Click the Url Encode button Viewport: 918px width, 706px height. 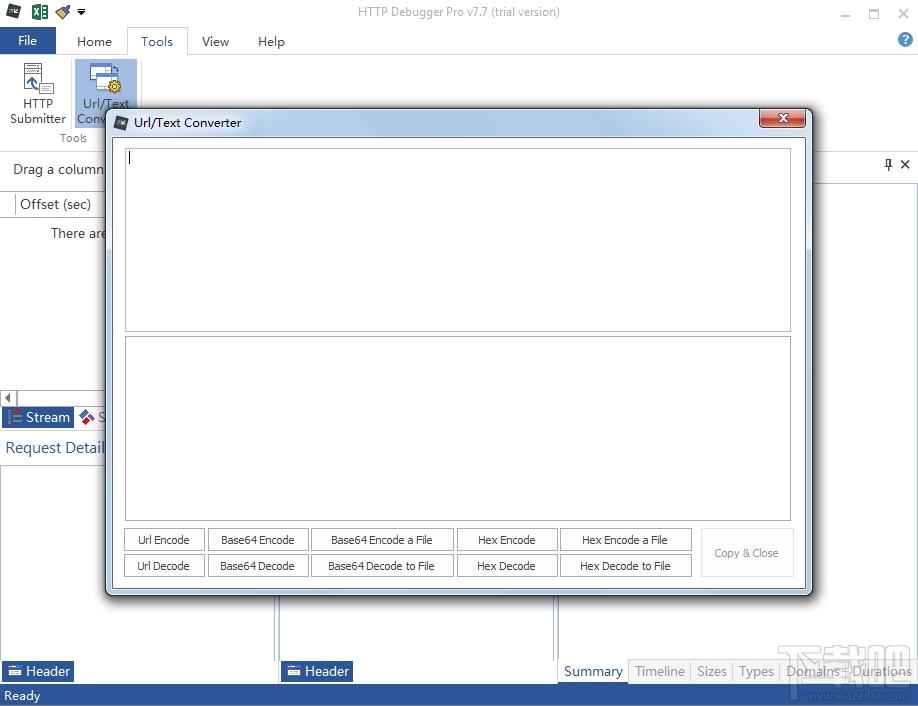[164, 540]
